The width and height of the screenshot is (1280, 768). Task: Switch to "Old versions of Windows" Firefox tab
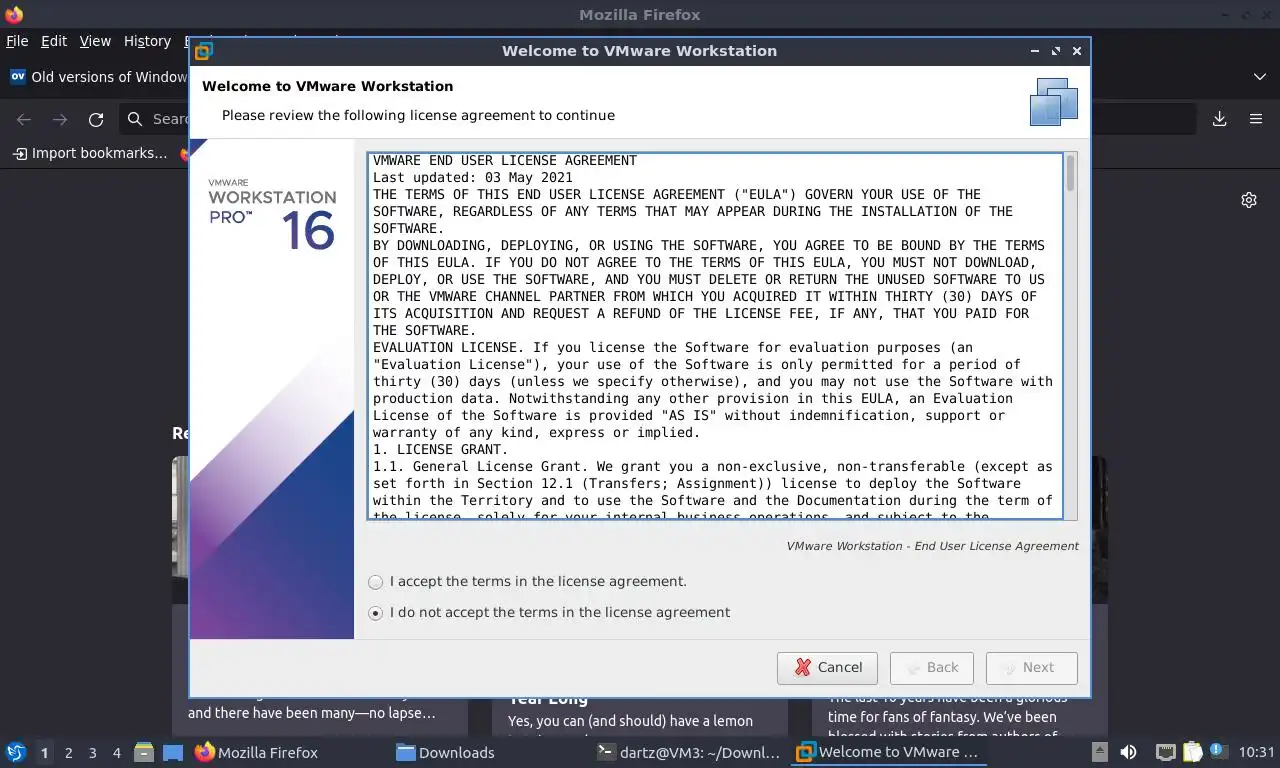coord(97,77)
